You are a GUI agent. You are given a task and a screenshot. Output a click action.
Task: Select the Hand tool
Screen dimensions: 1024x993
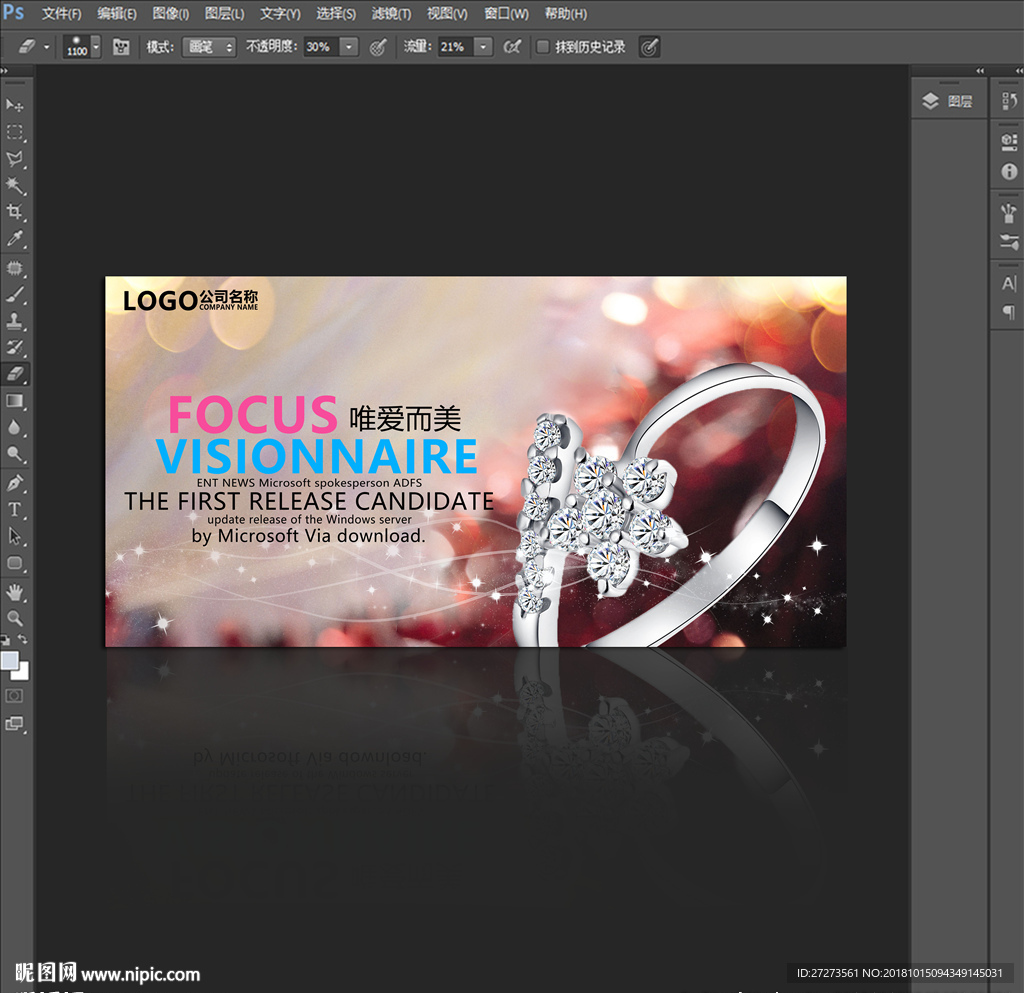15,591
